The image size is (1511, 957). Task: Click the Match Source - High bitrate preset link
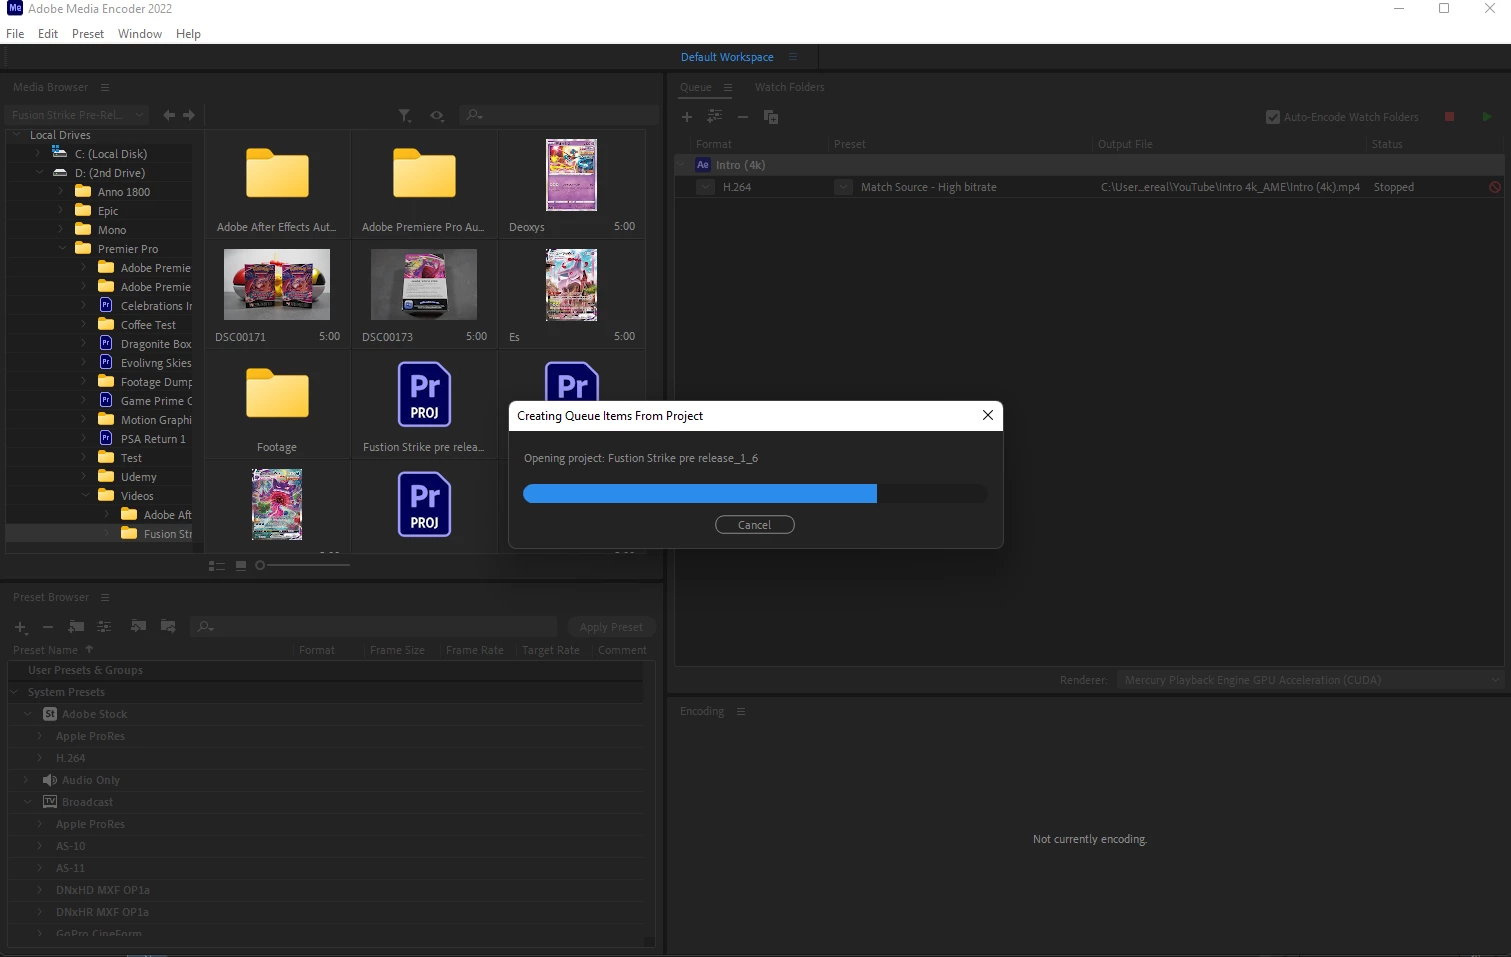(928, 187)
